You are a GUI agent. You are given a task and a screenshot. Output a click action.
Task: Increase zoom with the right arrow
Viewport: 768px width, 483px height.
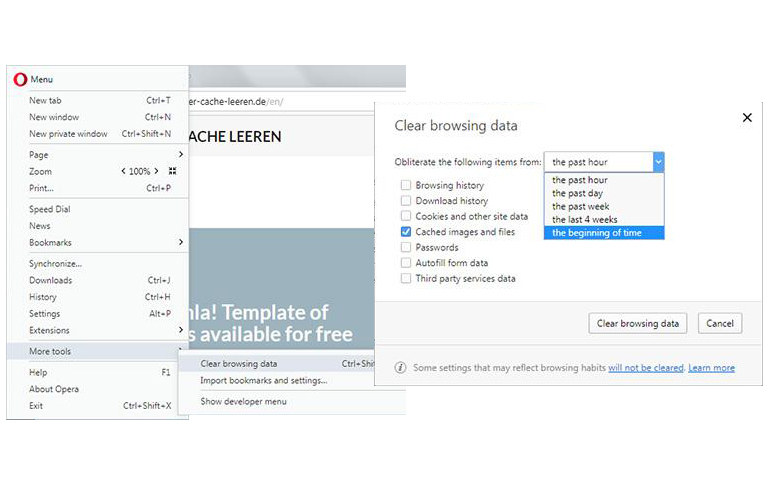tap(157, 171)
